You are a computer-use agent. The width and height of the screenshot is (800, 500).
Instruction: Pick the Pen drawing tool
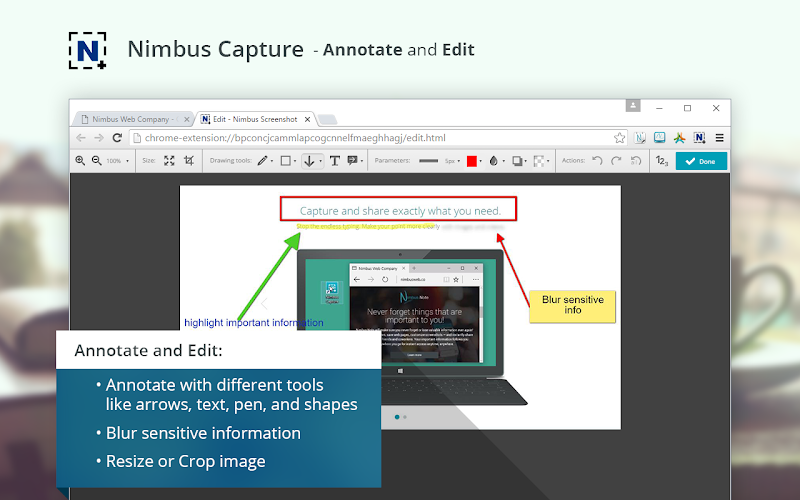pyautogui.click(x=262, y=161)
